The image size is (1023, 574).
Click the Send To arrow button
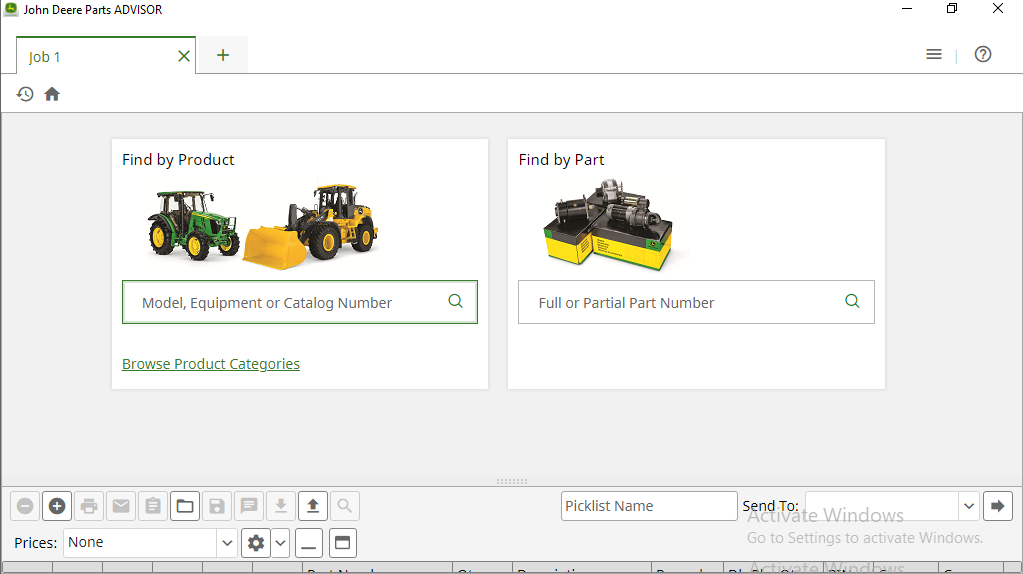pyautogui.click(x=997, y=506)
